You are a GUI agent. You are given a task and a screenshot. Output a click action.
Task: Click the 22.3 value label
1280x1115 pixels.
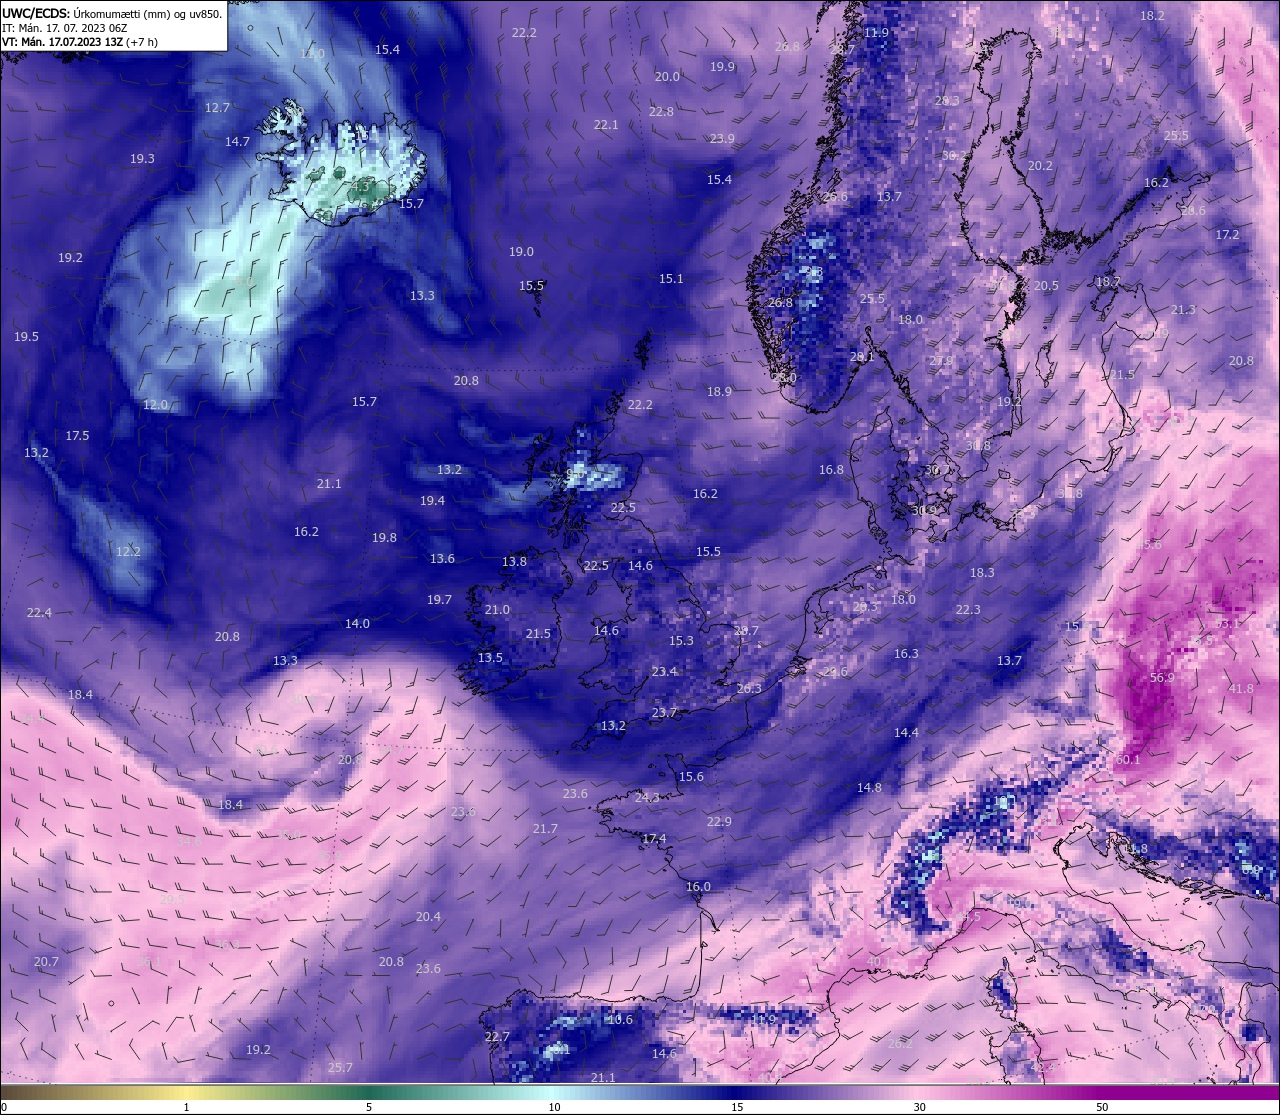(x=968, y=610)
